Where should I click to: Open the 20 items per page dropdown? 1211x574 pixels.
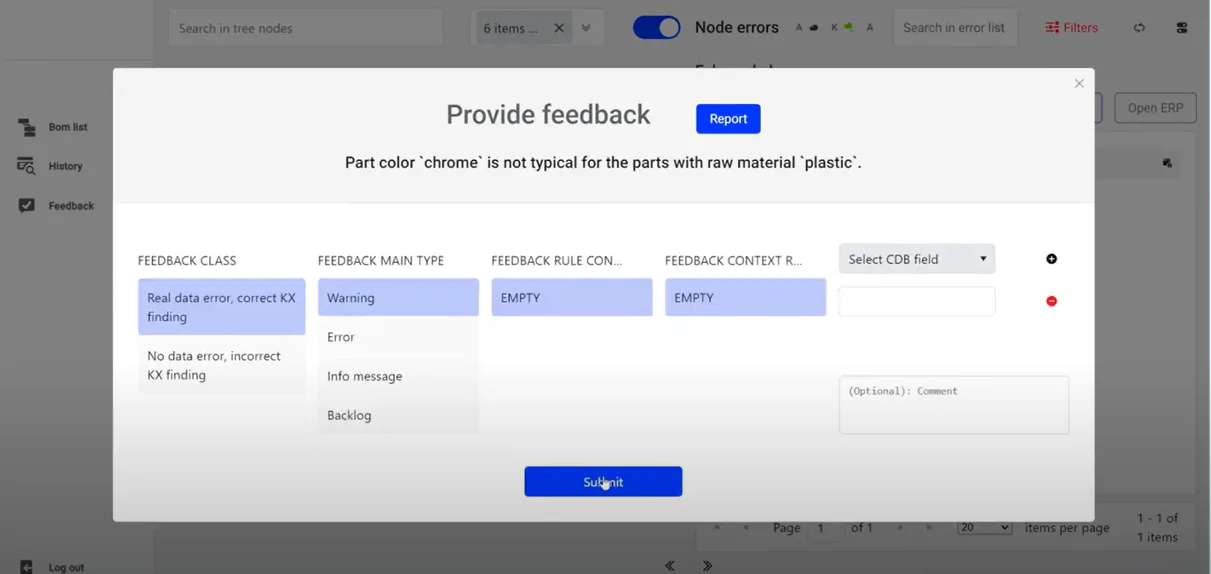[985, 527]
